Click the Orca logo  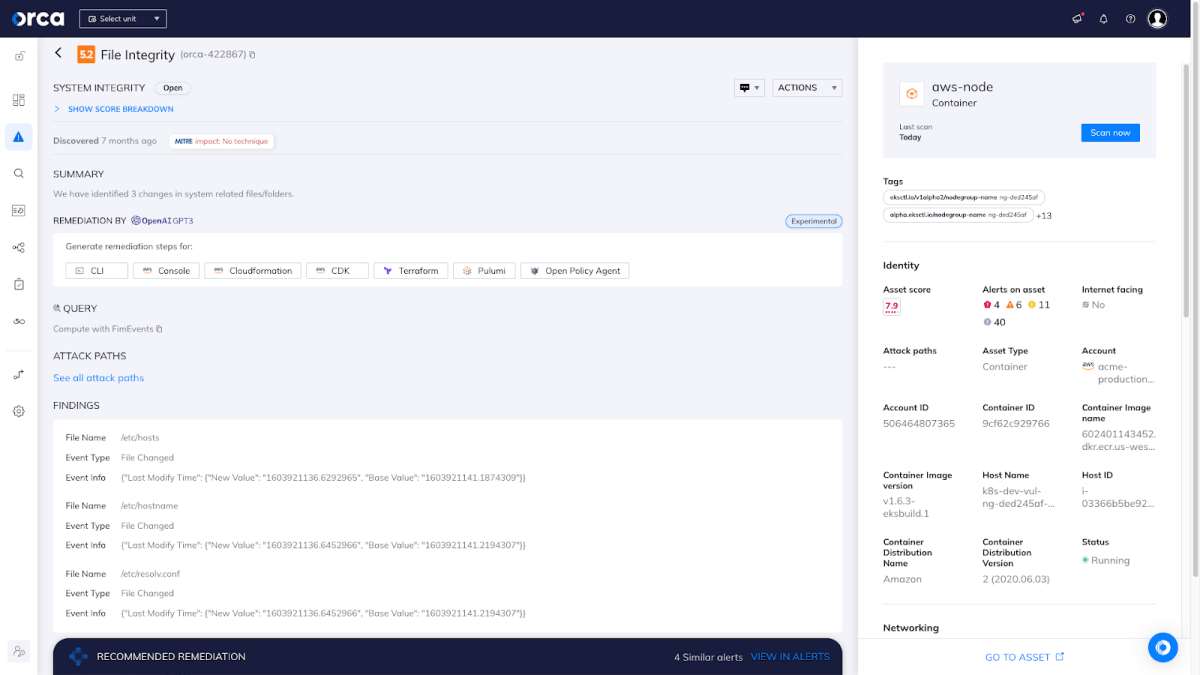(39, 18)
